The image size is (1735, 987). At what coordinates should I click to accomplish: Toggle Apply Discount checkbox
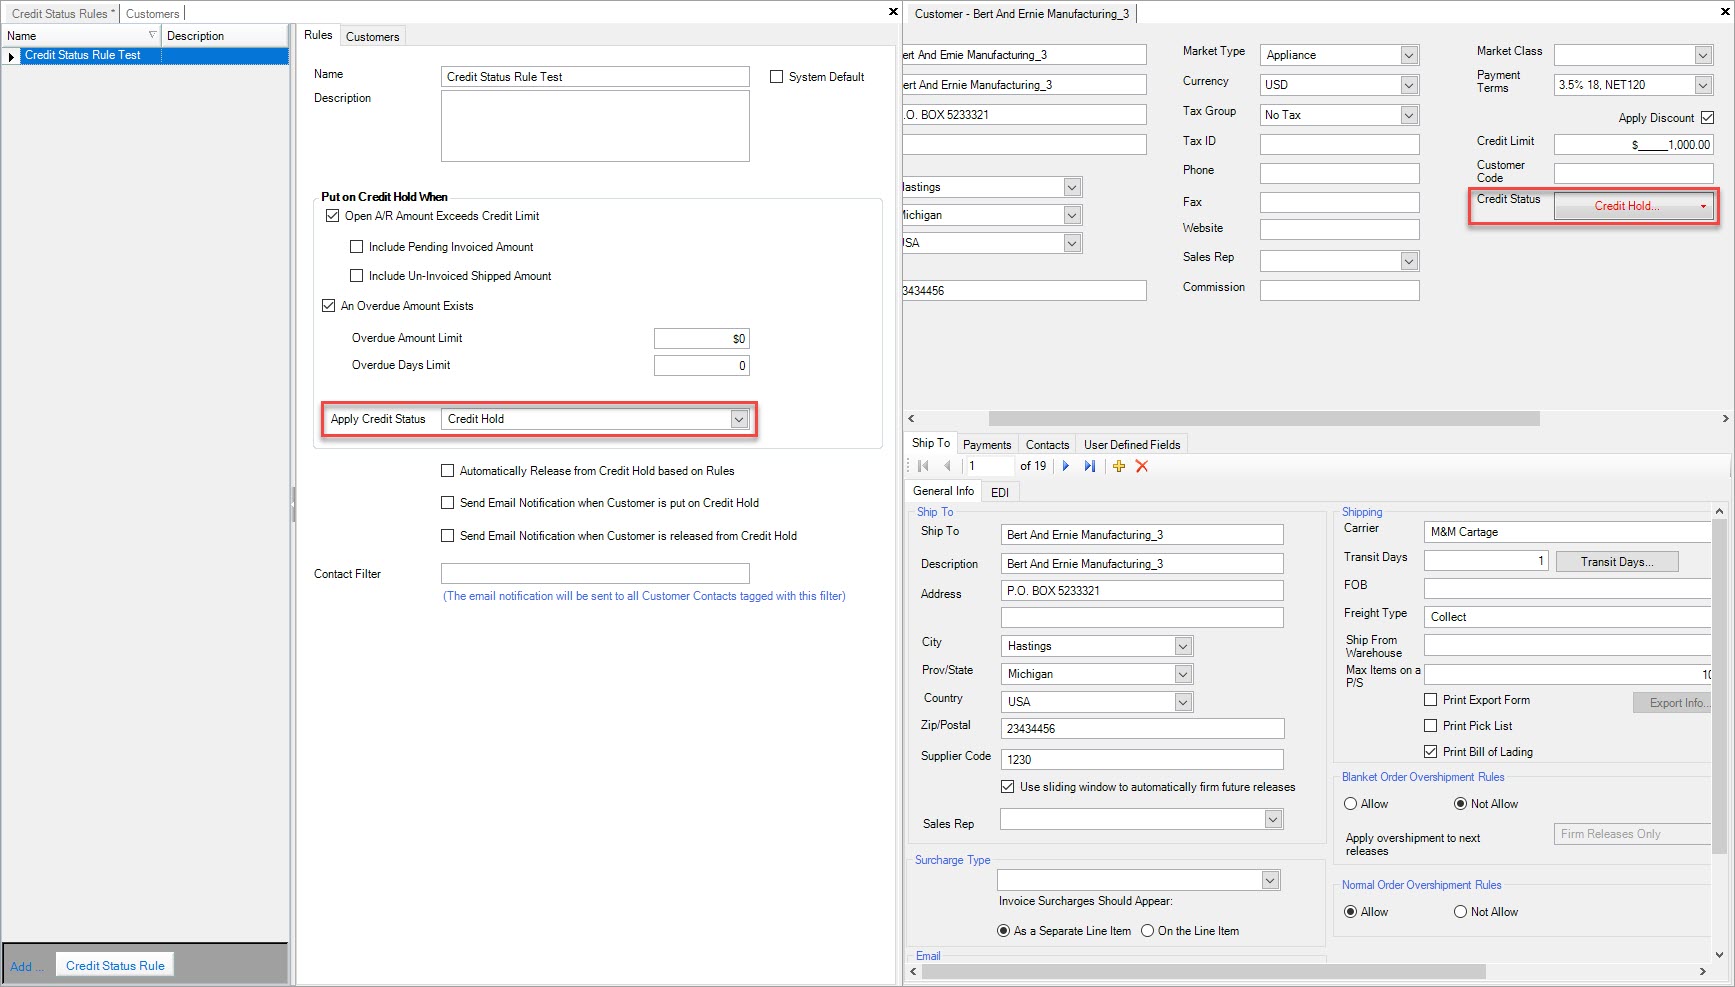click(x=1707, y=117)
